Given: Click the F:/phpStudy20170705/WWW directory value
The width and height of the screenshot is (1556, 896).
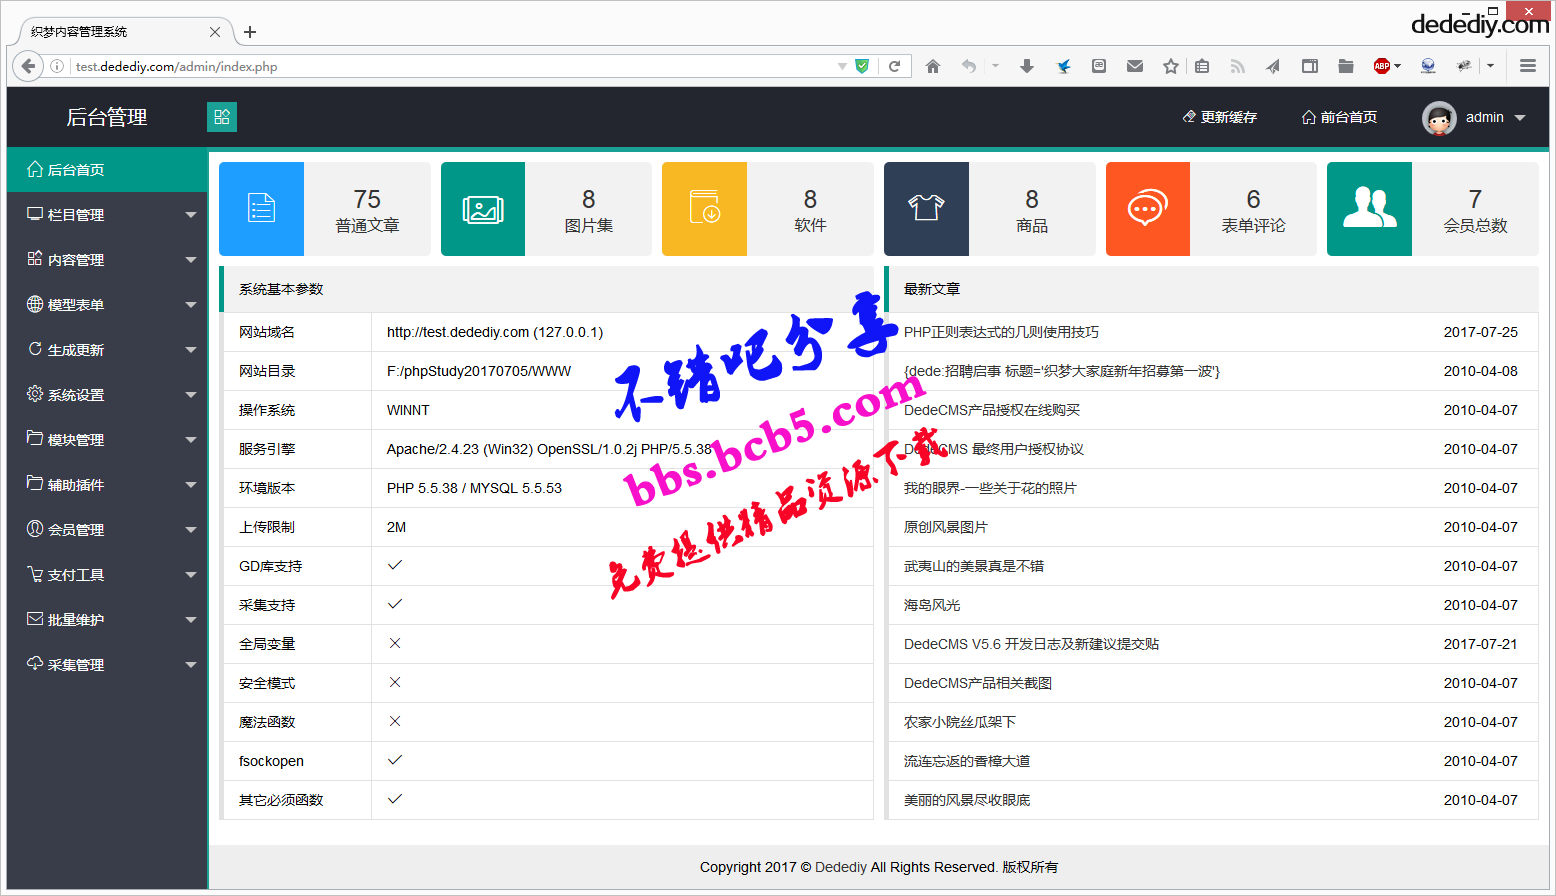Looking at the screenshot, I should 479,371.
